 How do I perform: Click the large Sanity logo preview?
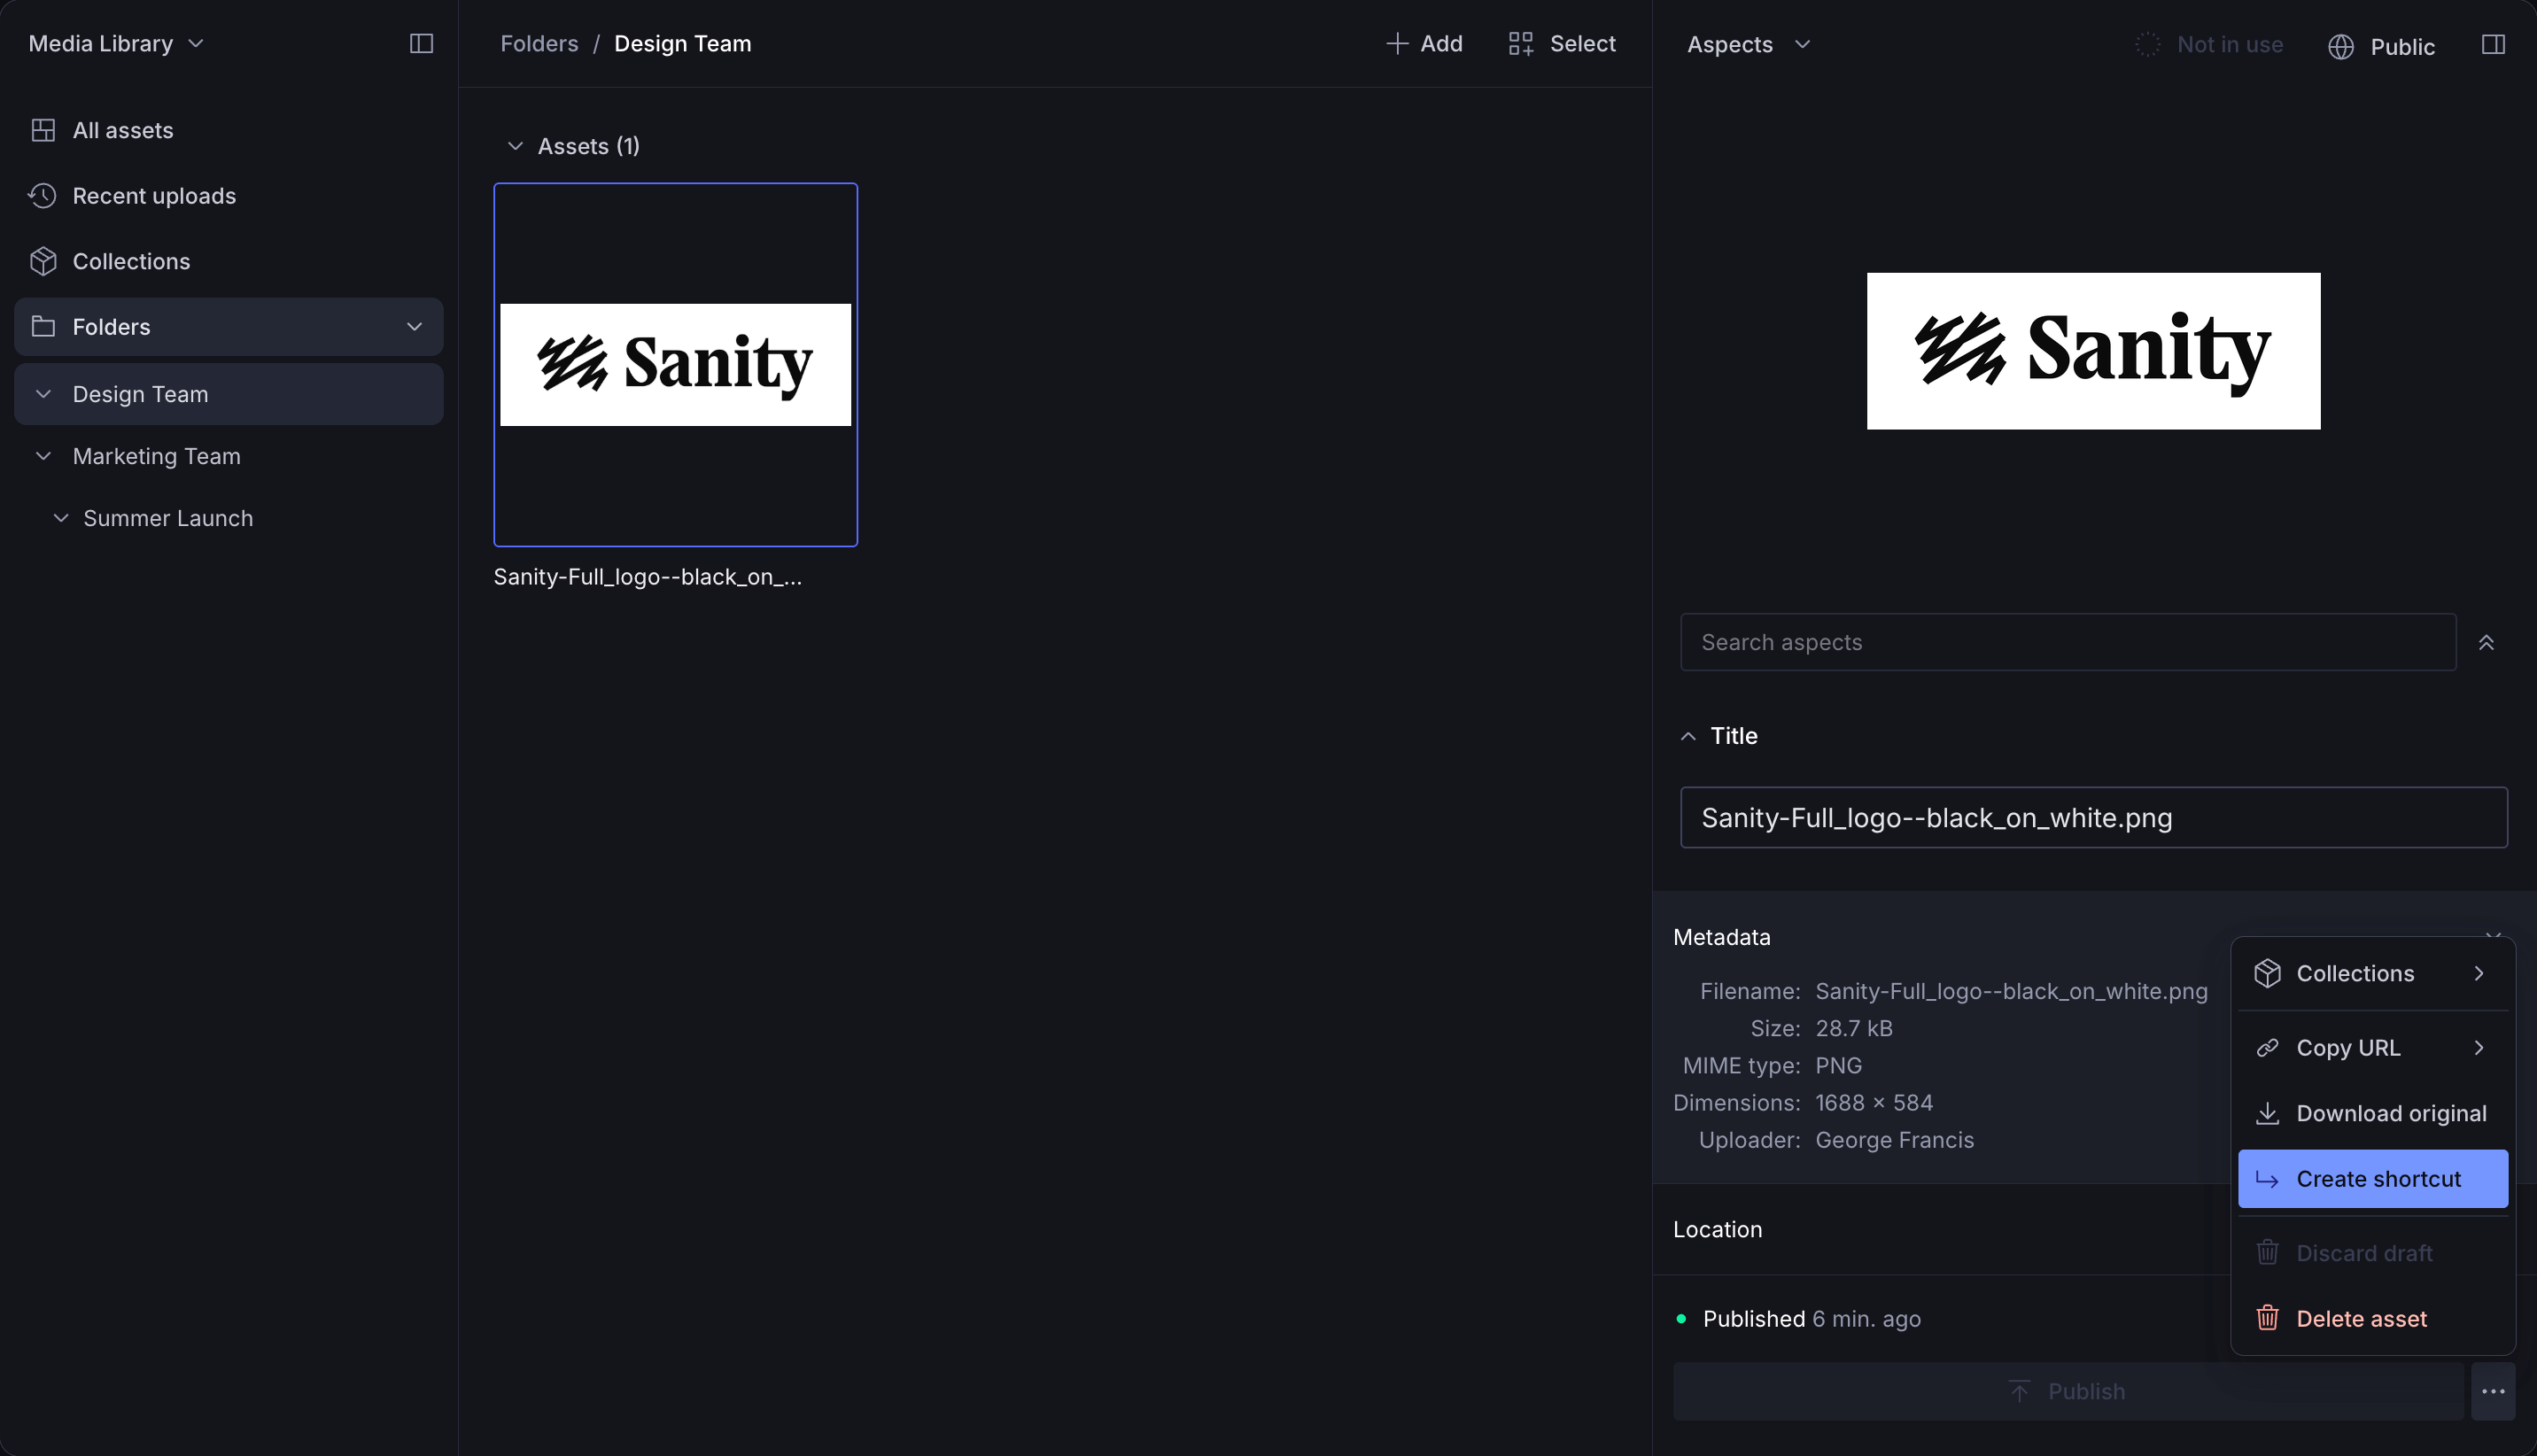coord(2093,351)
